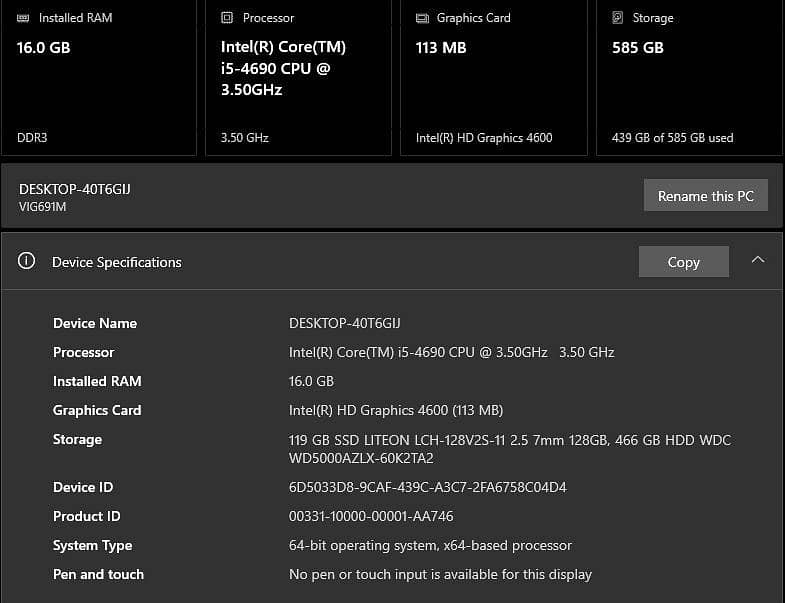
Task: Select the Processor row value text
Action: tap(452, 352)
